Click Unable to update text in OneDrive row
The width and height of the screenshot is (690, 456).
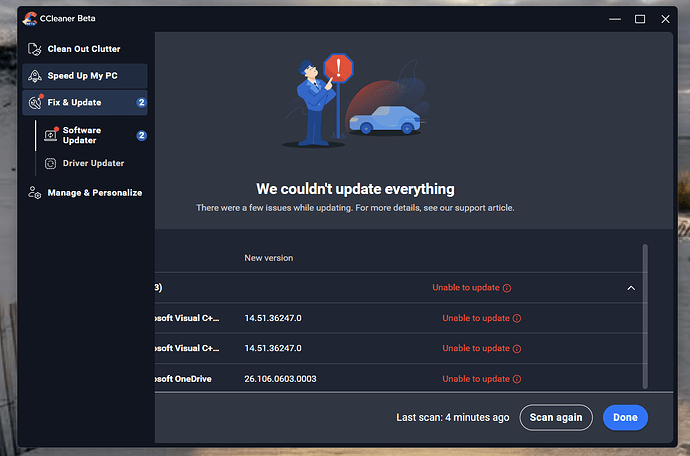click(476, 379)
